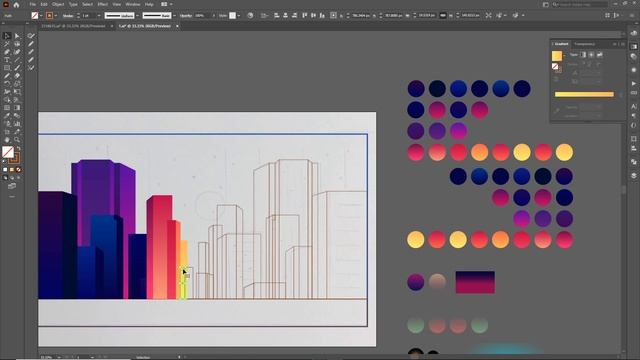
Task: Select the Blend tool
Action: pyautogui.click(x=17, y=116)
